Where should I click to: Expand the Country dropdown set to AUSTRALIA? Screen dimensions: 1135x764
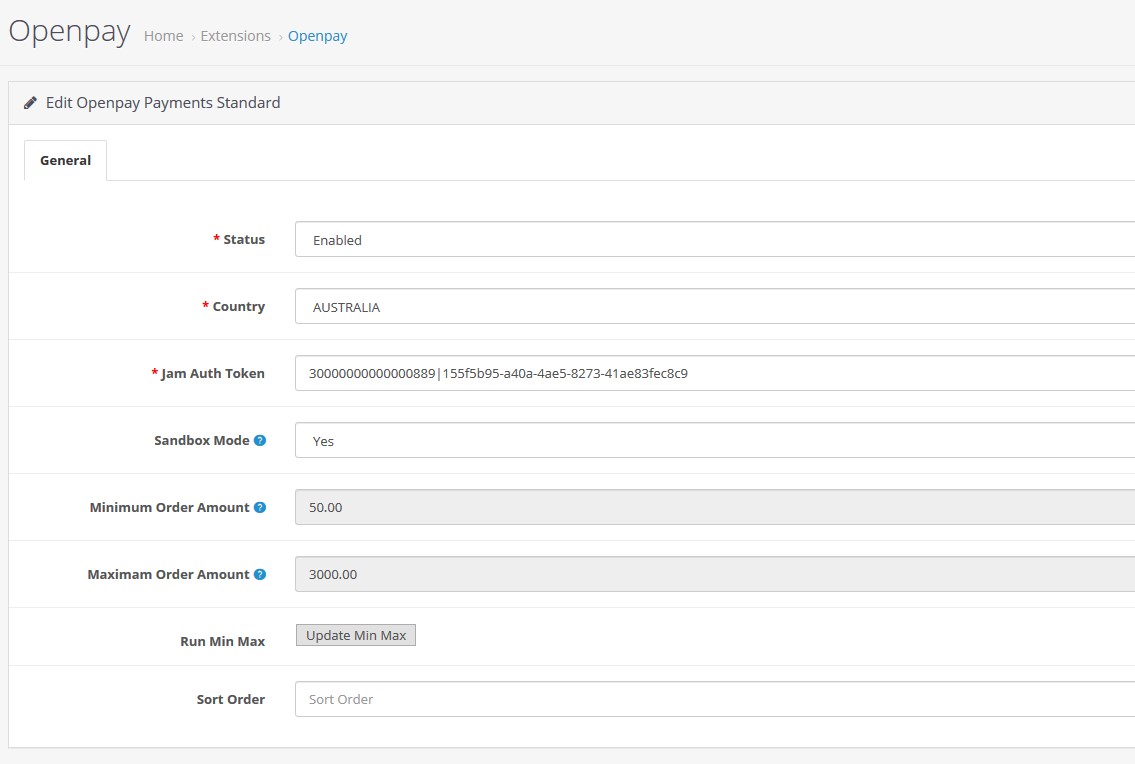[714, 307]
